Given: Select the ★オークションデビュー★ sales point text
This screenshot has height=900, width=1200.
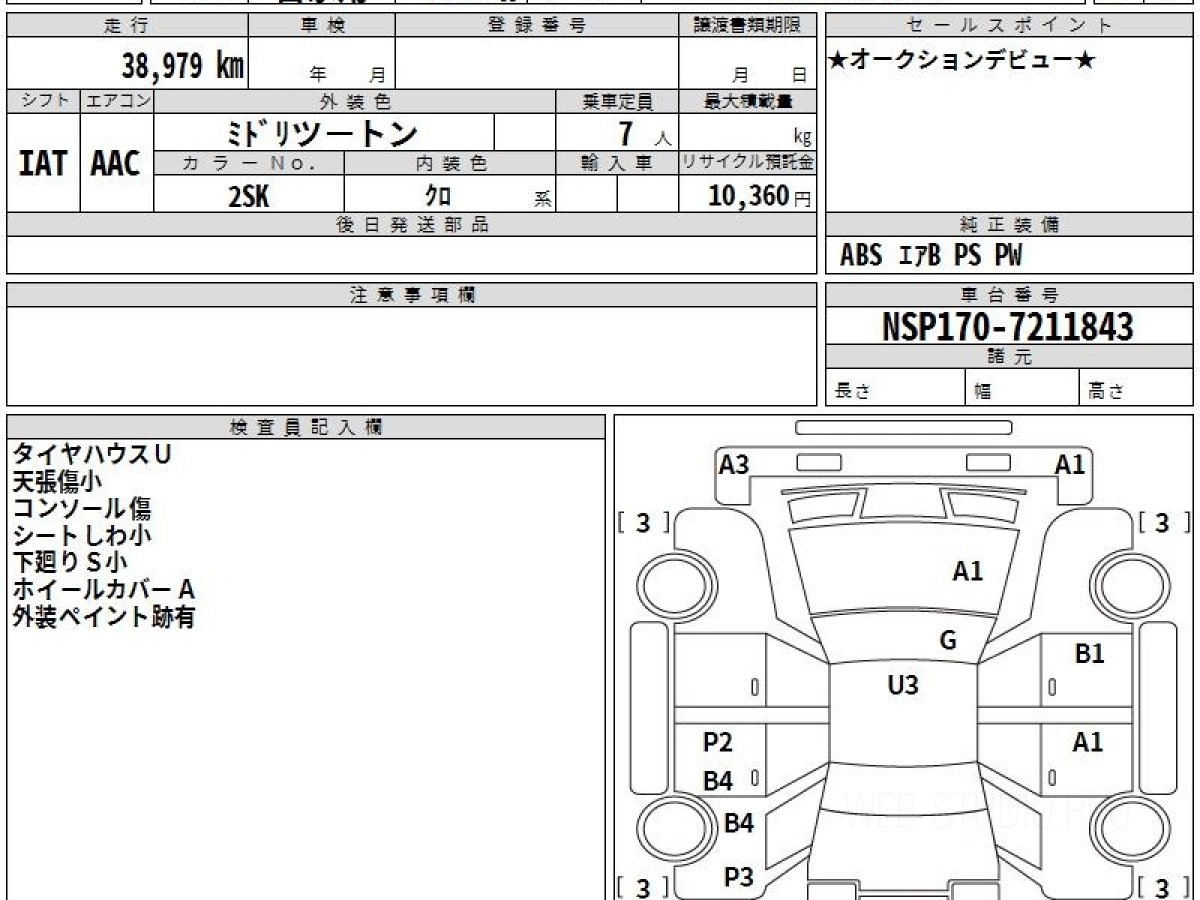Looking at the screenshot, I should point(962,61).
